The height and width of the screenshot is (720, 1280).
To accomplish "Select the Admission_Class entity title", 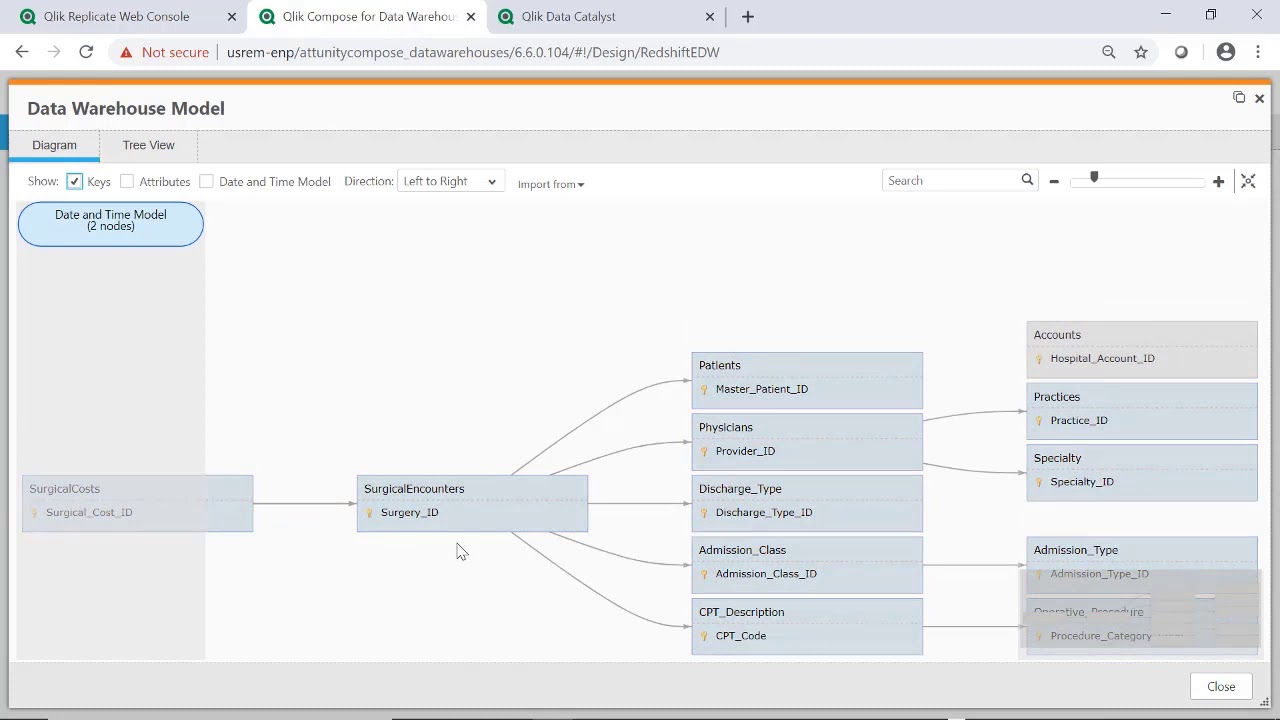I will click(x=742, y=550).
